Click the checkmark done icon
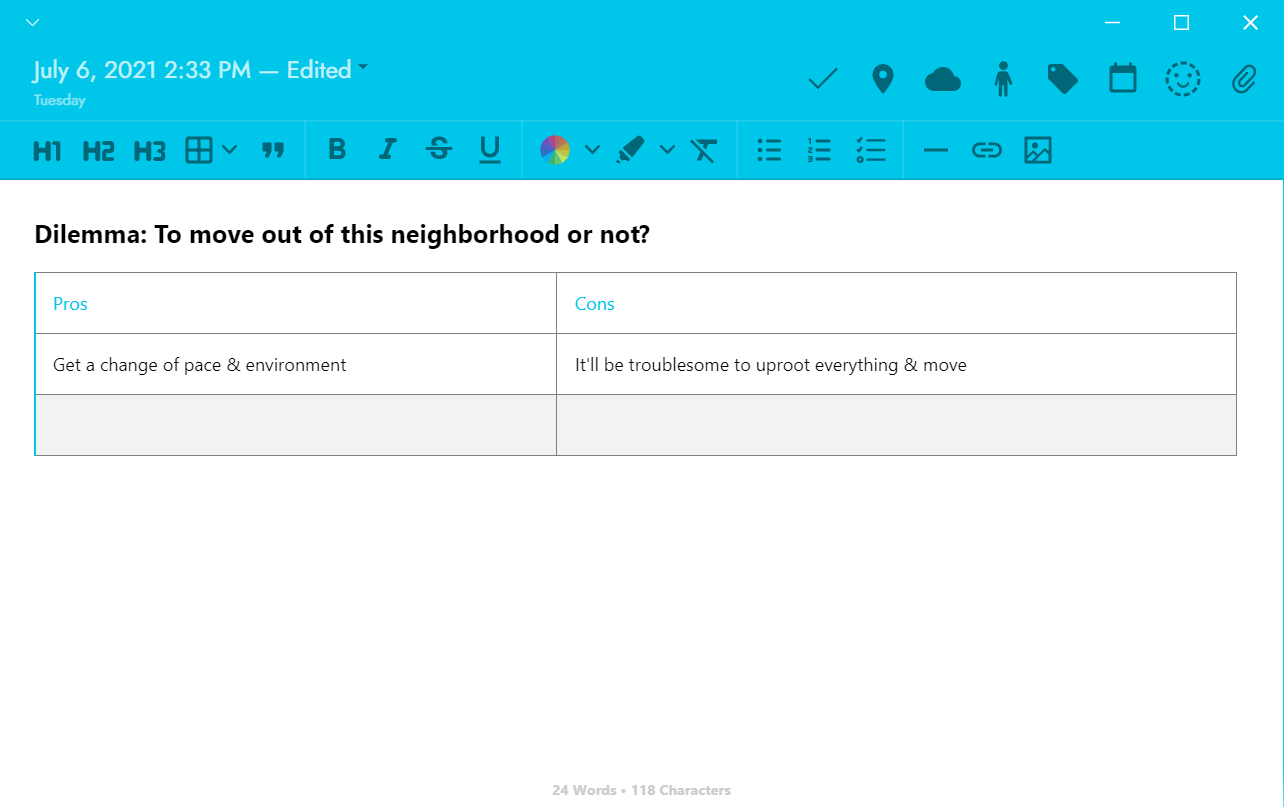The height and width of the screenshot is (807, 1284). tap(823, 79)
